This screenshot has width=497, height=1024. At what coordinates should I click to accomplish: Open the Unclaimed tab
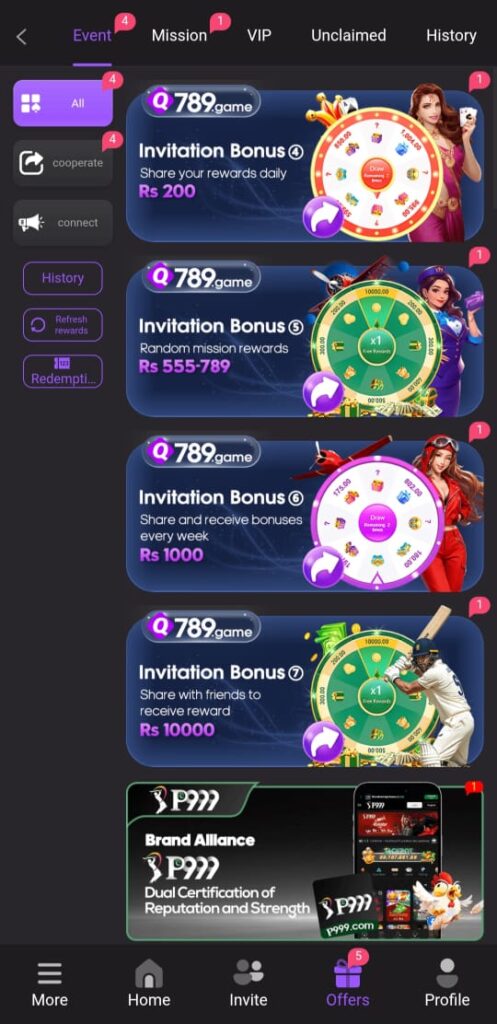(348, 35)
